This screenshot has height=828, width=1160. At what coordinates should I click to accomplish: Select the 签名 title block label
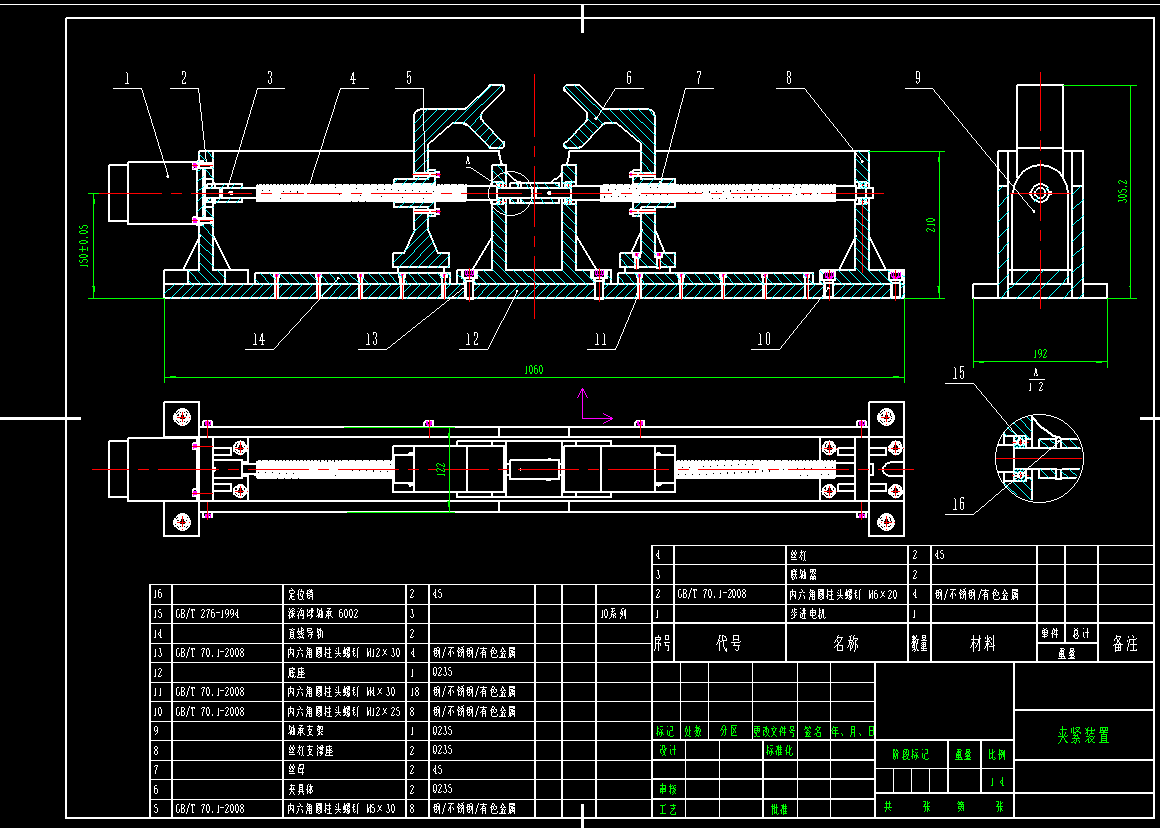(813, 731)
